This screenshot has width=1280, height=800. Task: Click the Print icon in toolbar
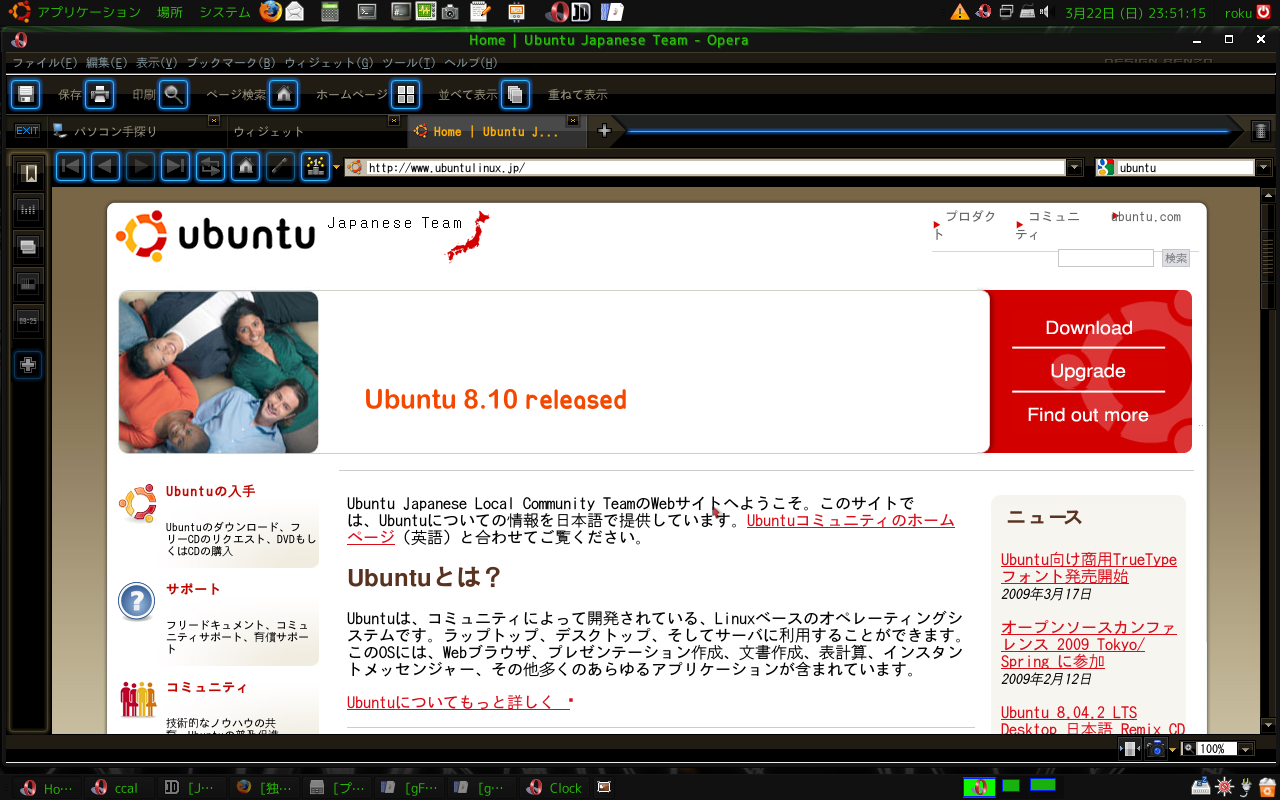[98, 94]
